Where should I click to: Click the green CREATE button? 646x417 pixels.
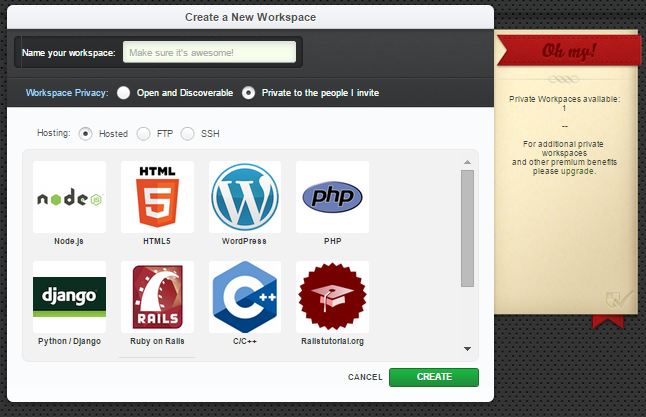coord(434,377)
